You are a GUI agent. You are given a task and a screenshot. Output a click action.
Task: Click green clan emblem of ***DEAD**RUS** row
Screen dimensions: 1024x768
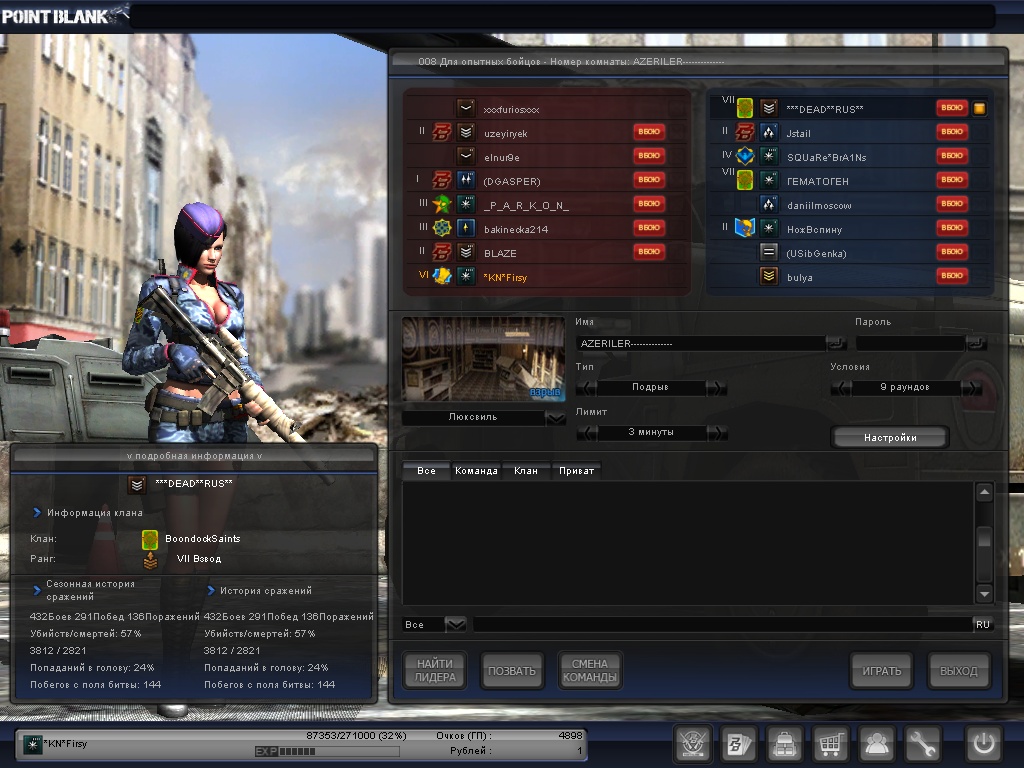coord(744,108)
